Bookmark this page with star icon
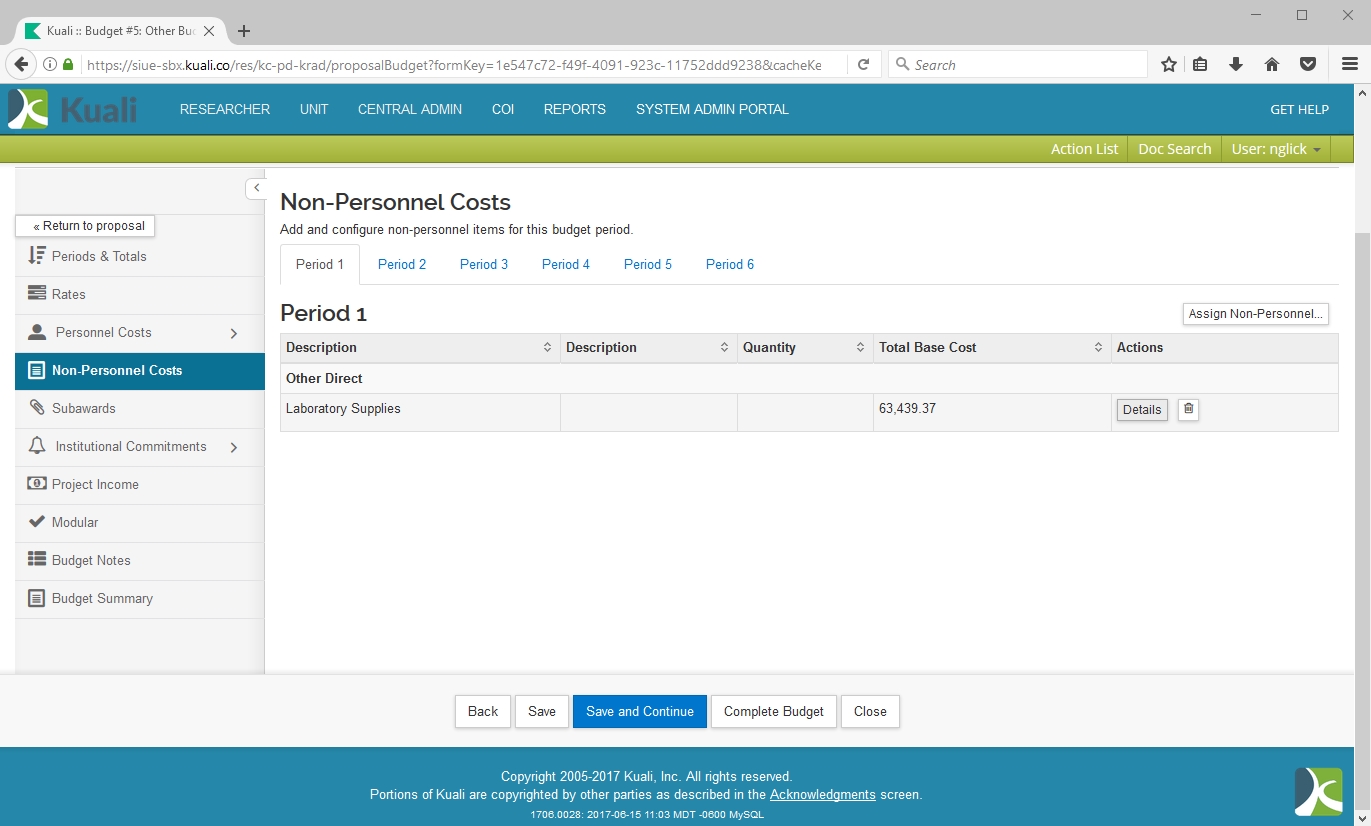This screenshot has height=826, width=1371. 1168,65
